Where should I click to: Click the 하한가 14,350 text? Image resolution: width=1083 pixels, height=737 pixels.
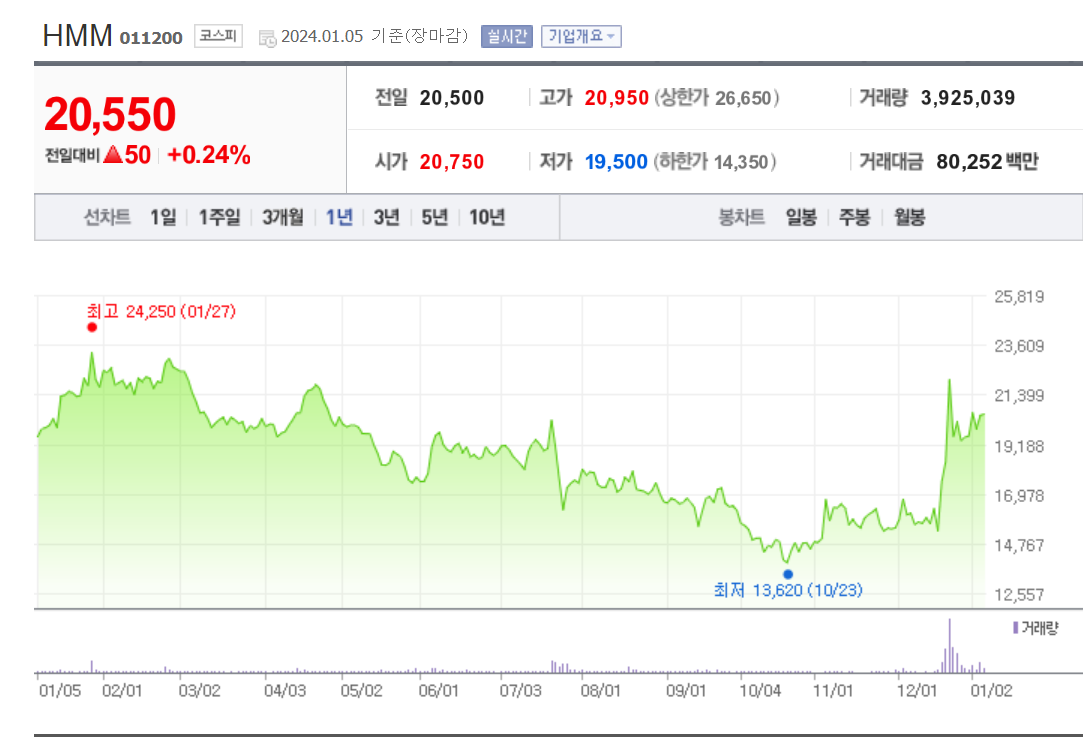(715, 162)
